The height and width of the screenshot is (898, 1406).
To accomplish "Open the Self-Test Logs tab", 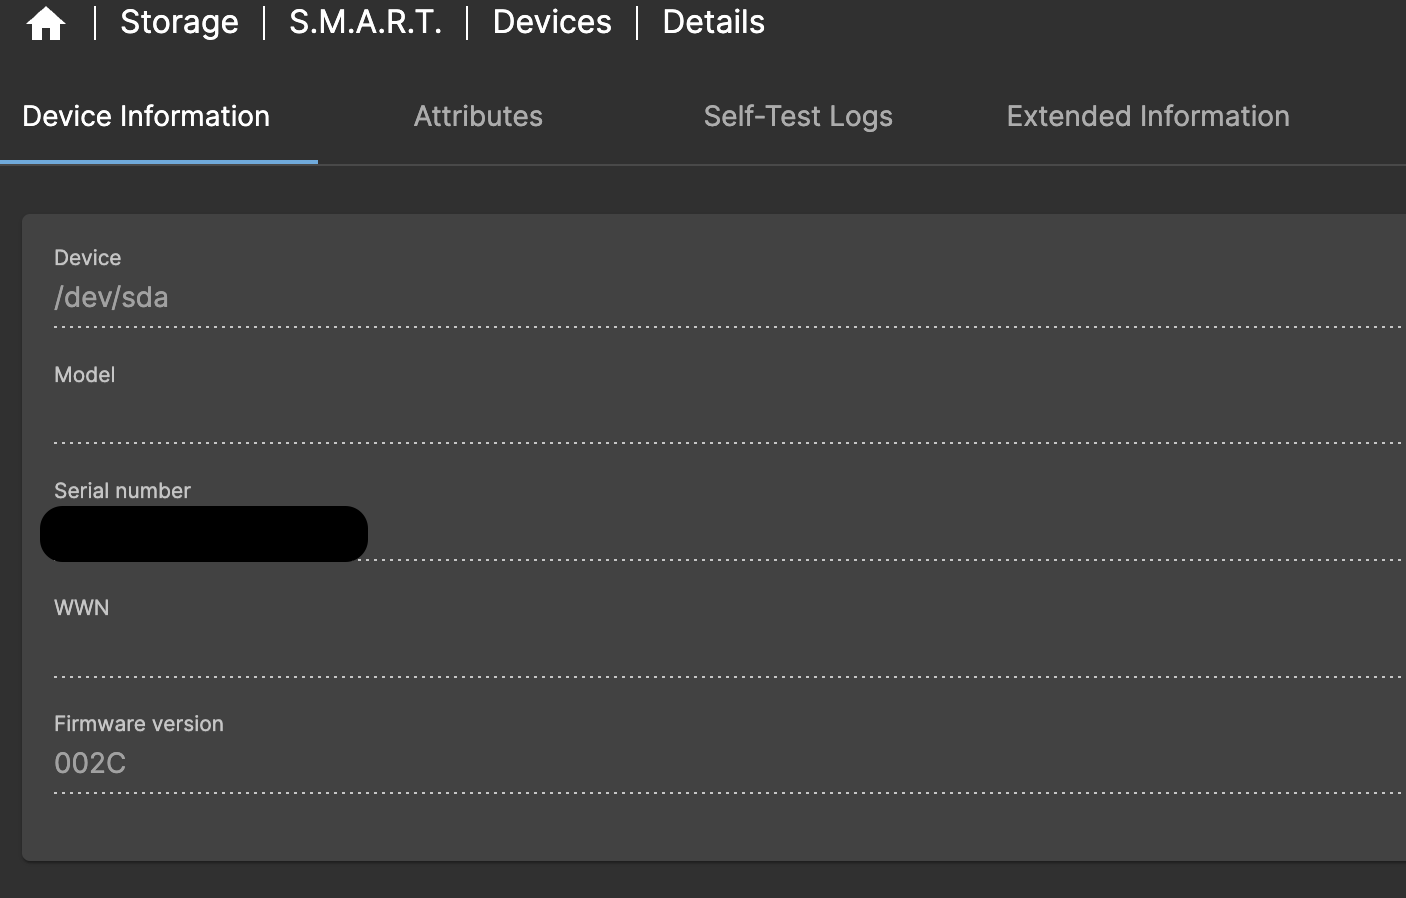I will point(797,116).
